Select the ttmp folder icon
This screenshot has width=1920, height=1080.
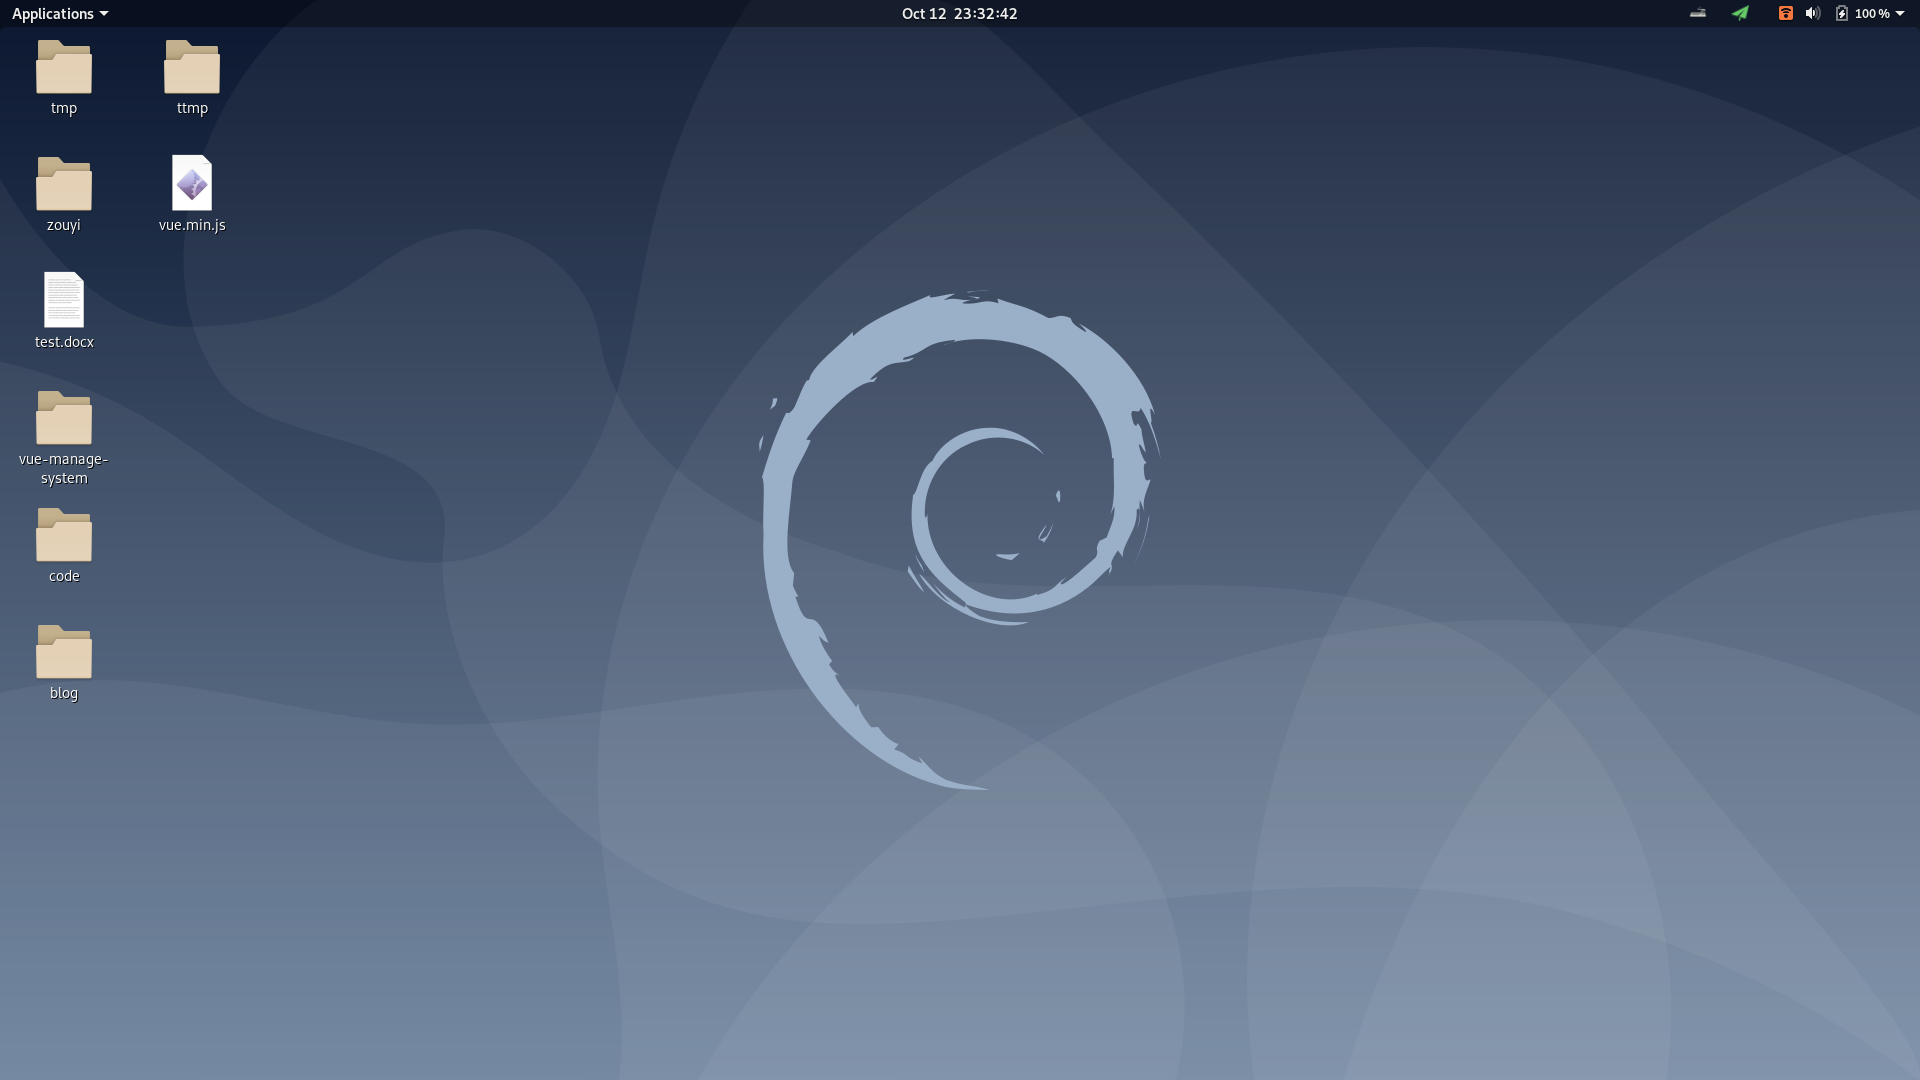pyautogui.click(x=191, y=67)
